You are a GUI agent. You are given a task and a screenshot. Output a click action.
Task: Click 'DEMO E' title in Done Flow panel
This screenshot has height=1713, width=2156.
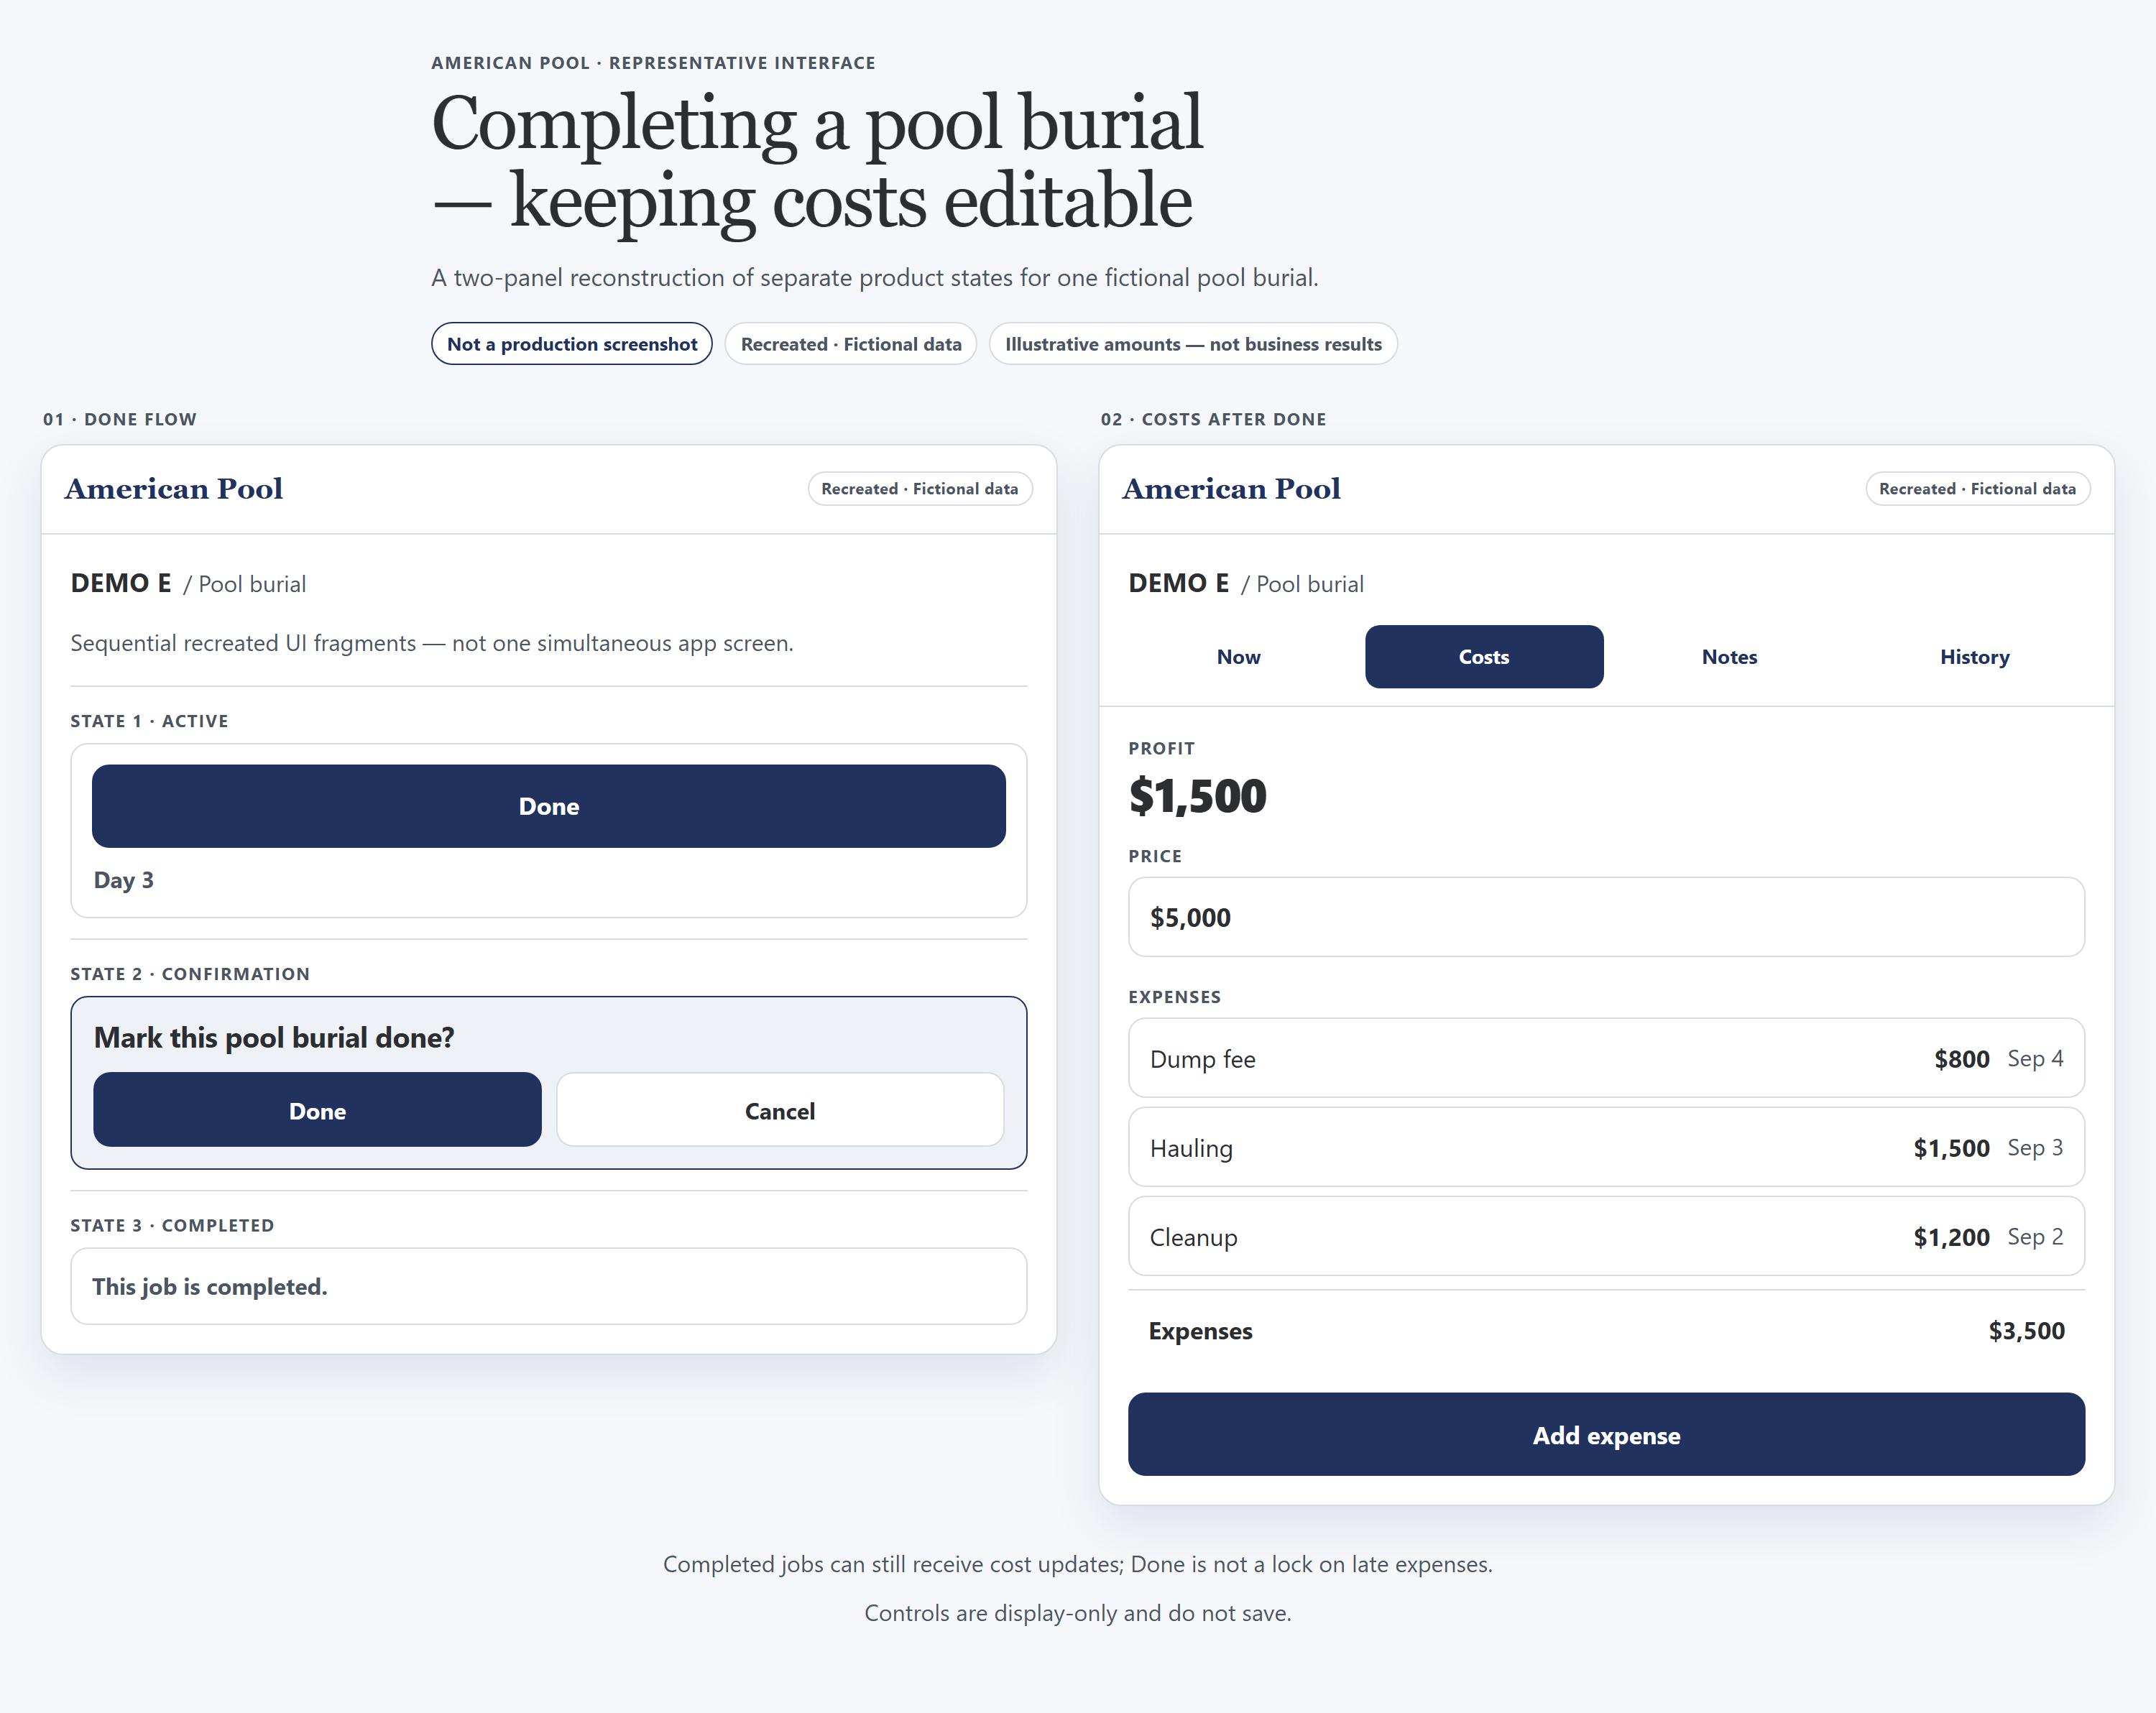tap(121, 583)
